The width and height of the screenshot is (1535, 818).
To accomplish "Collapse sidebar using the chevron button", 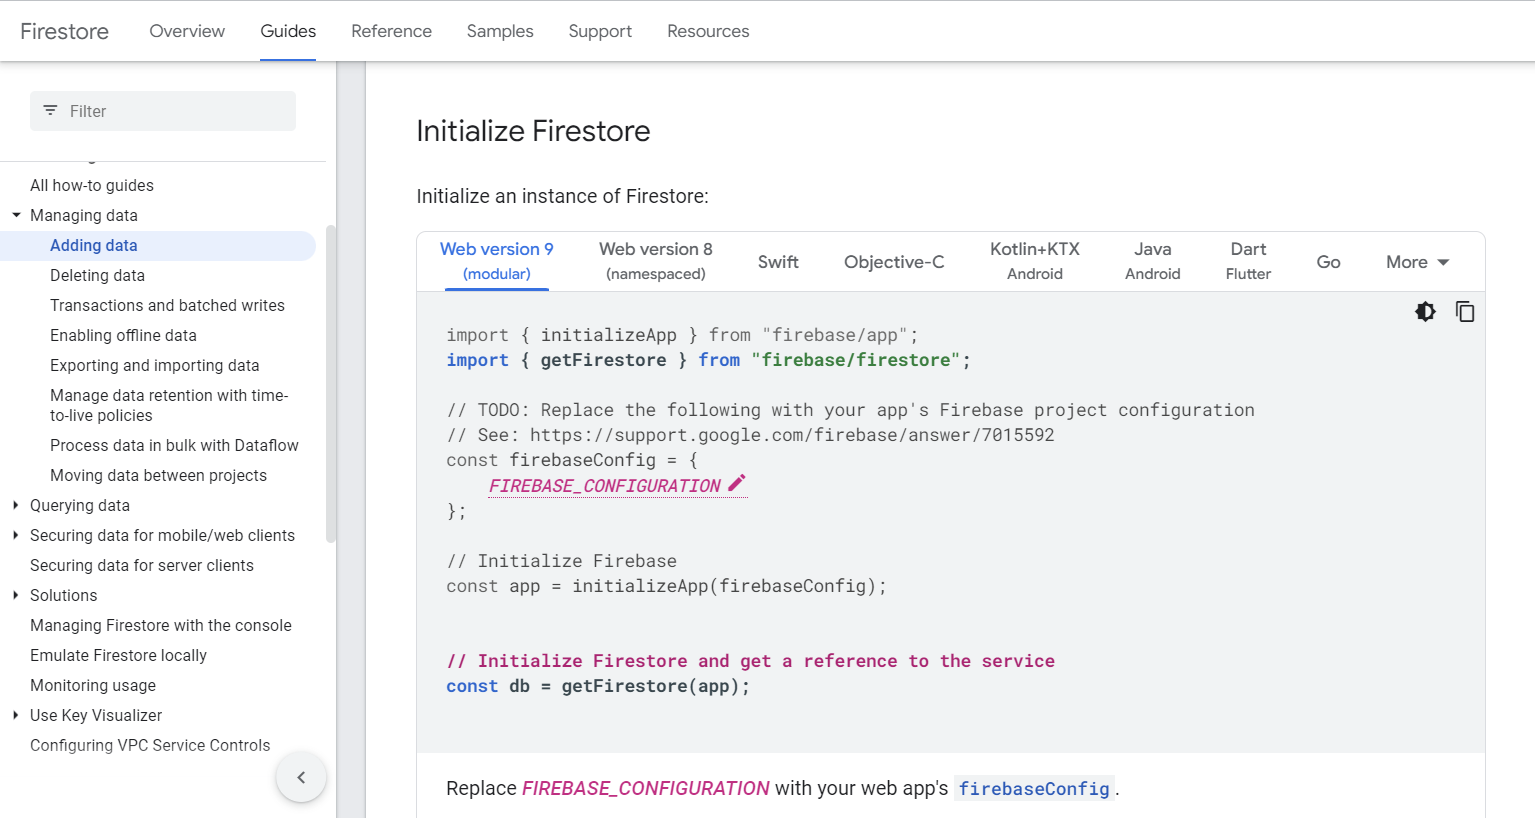I will point(301,777).
